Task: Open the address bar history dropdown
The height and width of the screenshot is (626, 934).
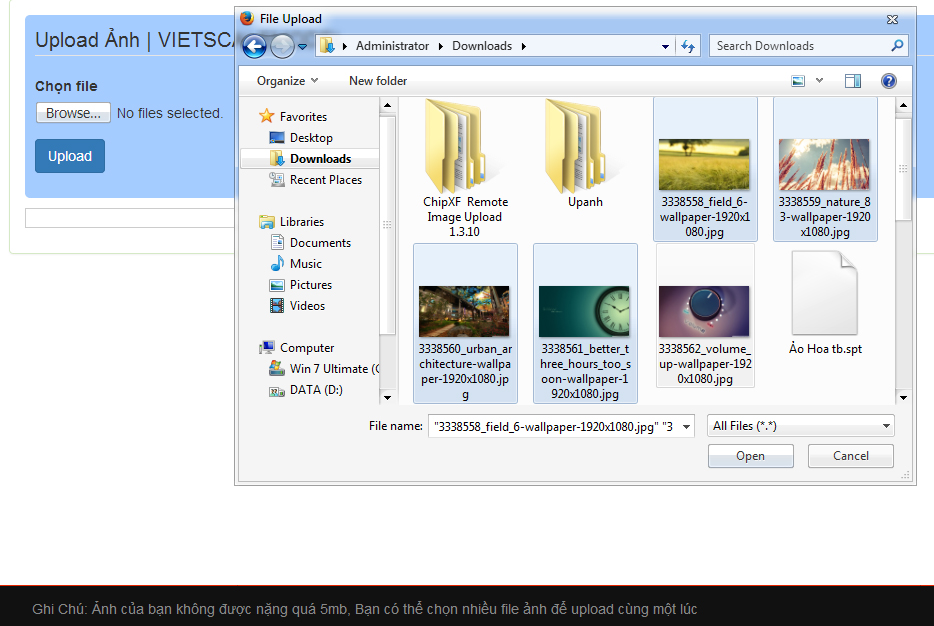Action: [665, 46]
